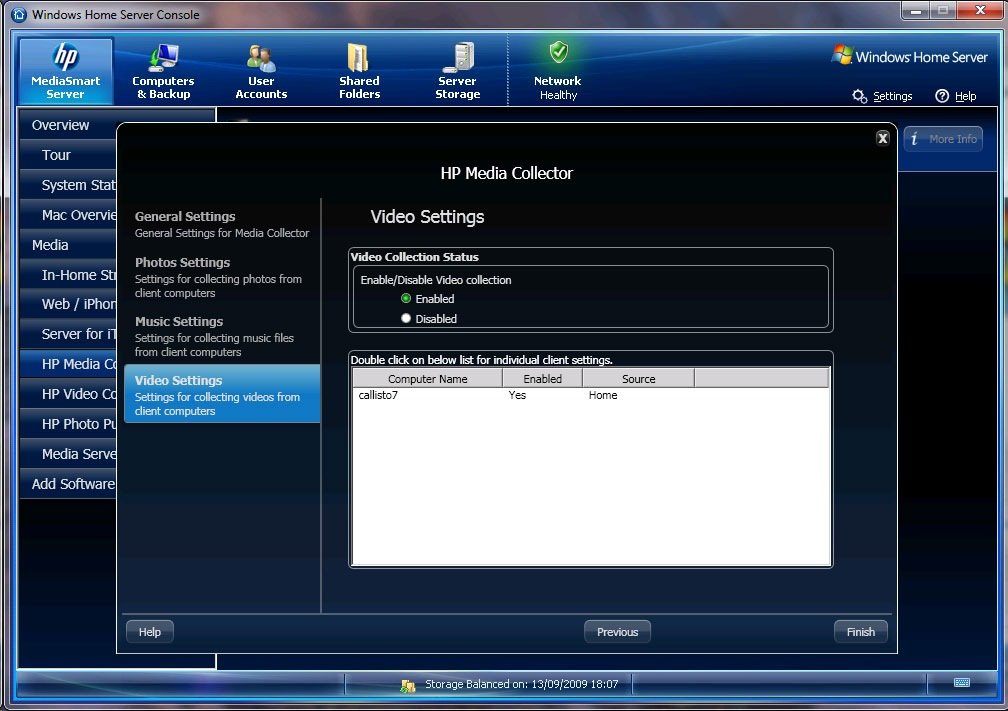Viewport: 1008px width, 711px height.
Task: Sort by Computer Name column header
Action: pos(428,379)
